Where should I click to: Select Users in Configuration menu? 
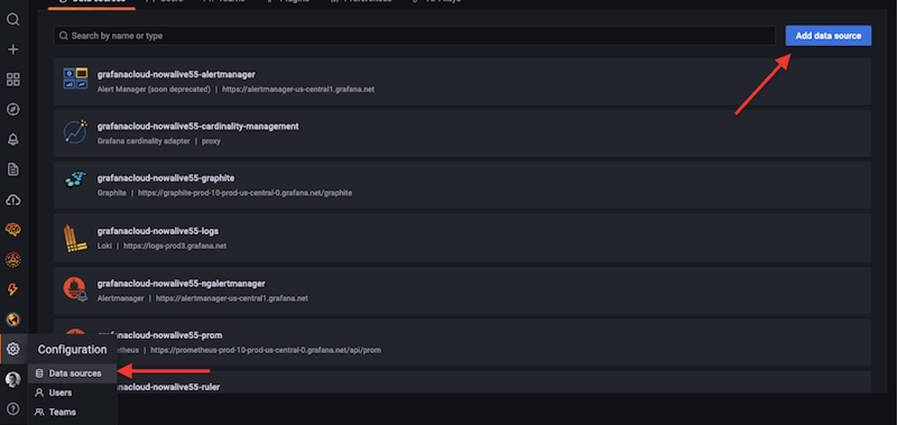coord(60,393)
